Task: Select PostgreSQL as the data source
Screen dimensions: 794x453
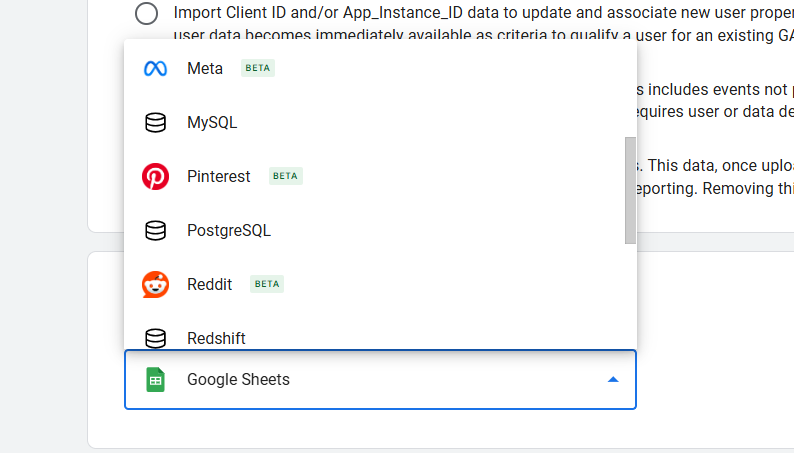Action: coord(375,230)
